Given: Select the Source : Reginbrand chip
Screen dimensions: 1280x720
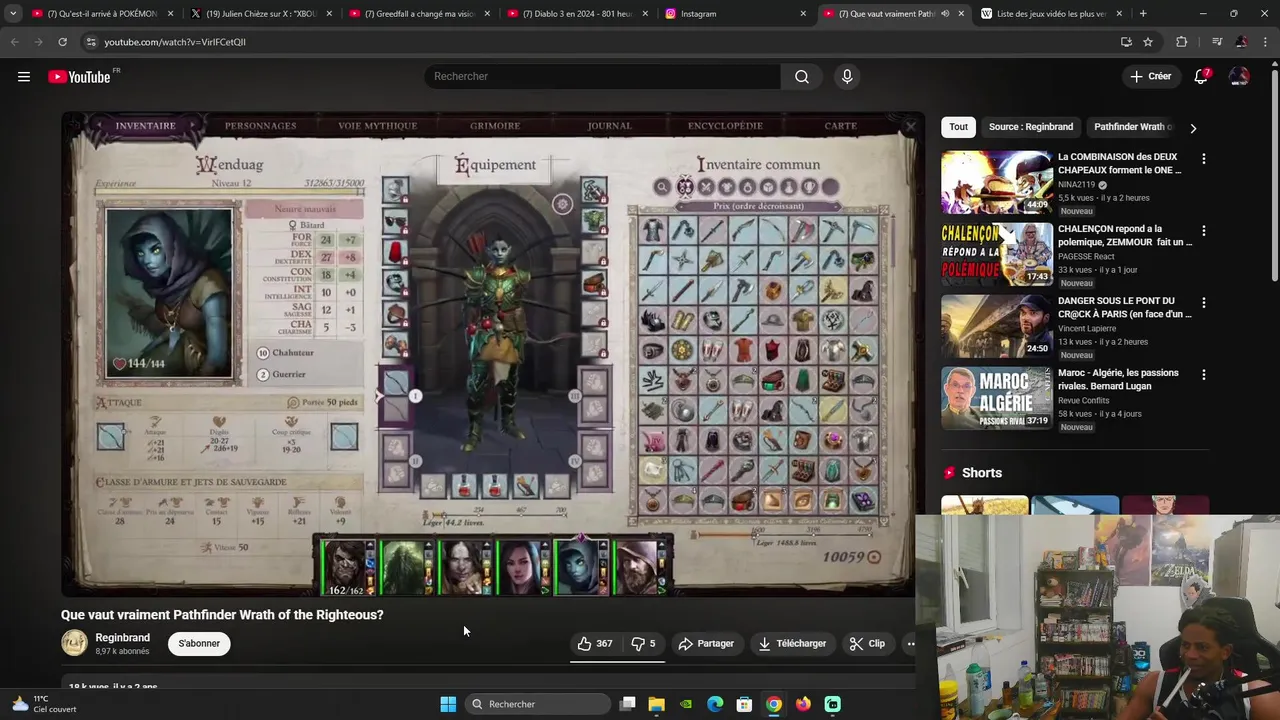Looking at the screenshot, I should click(1031, 127).
